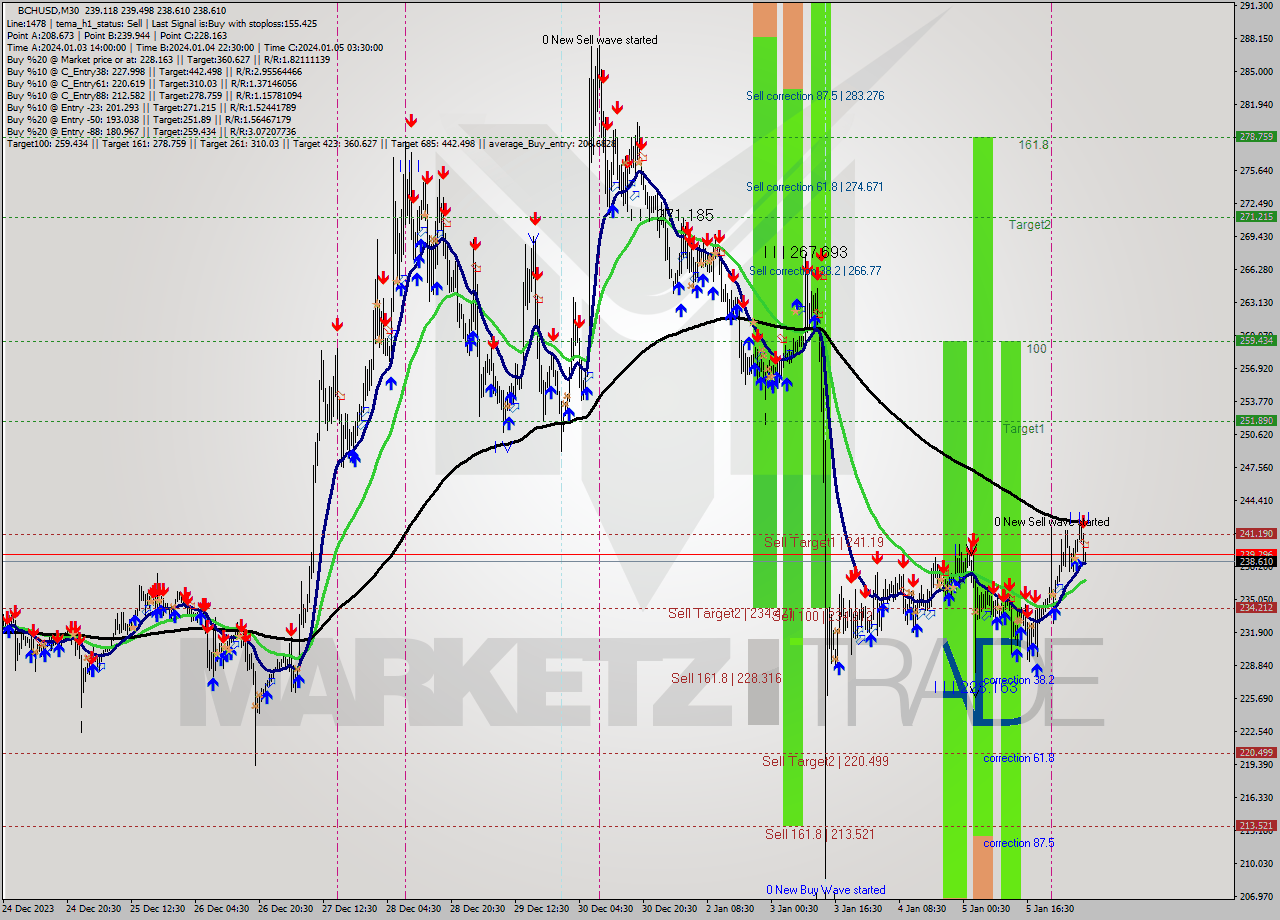
Task: Click 'Sell Target1 | 241.19' label
Action: [x=824, y=542]
